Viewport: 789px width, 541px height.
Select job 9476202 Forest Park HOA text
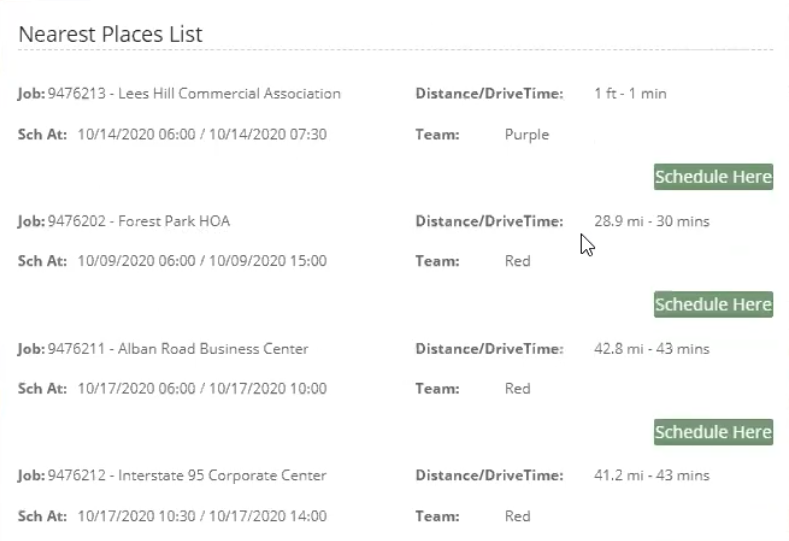point(139,221)
